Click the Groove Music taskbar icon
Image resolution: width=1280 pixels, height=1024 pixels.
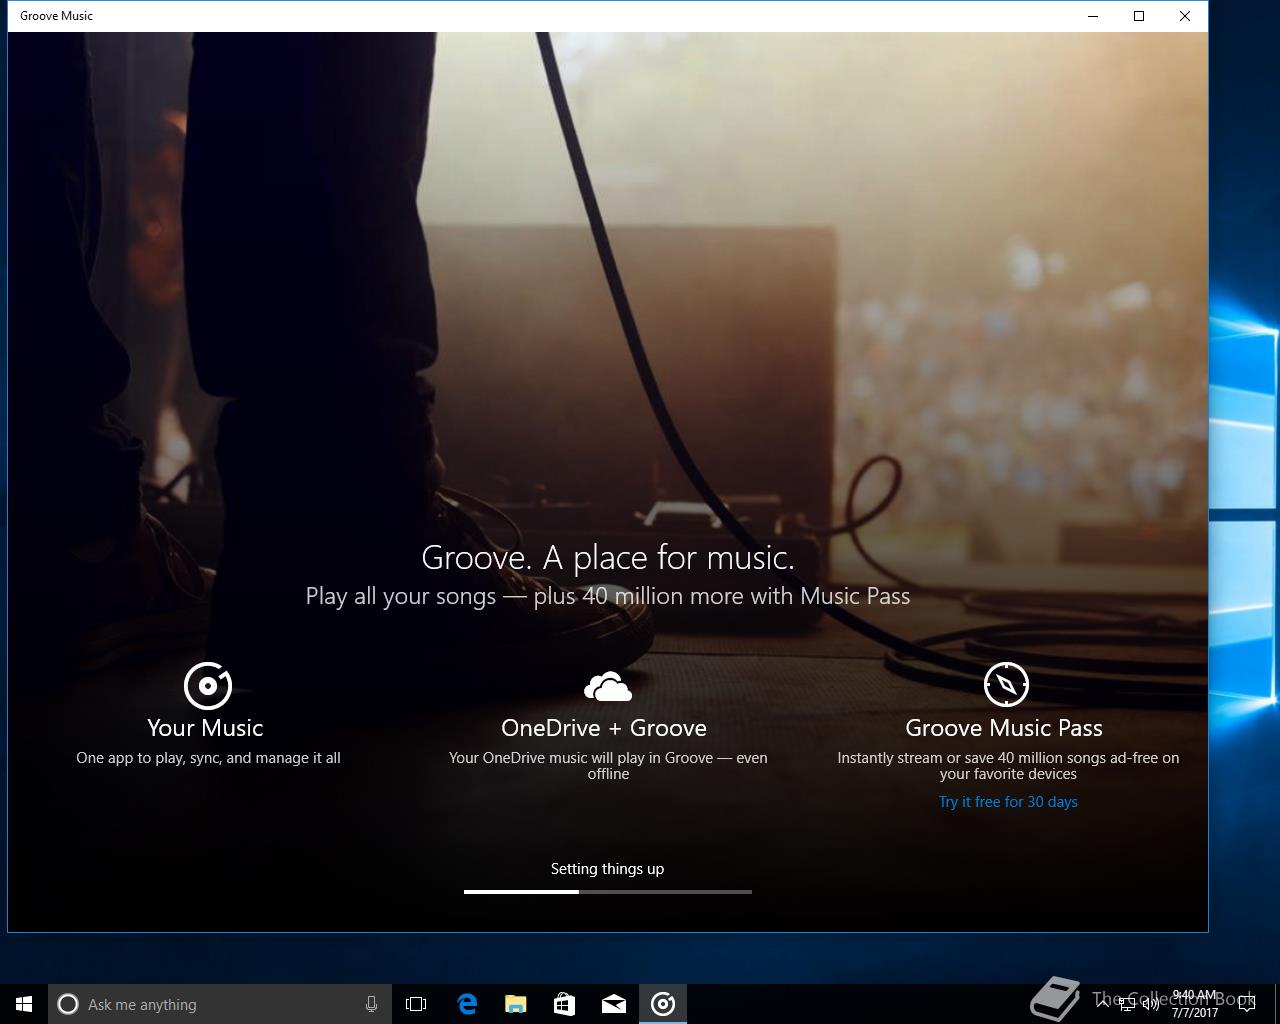pos(663,1004)
